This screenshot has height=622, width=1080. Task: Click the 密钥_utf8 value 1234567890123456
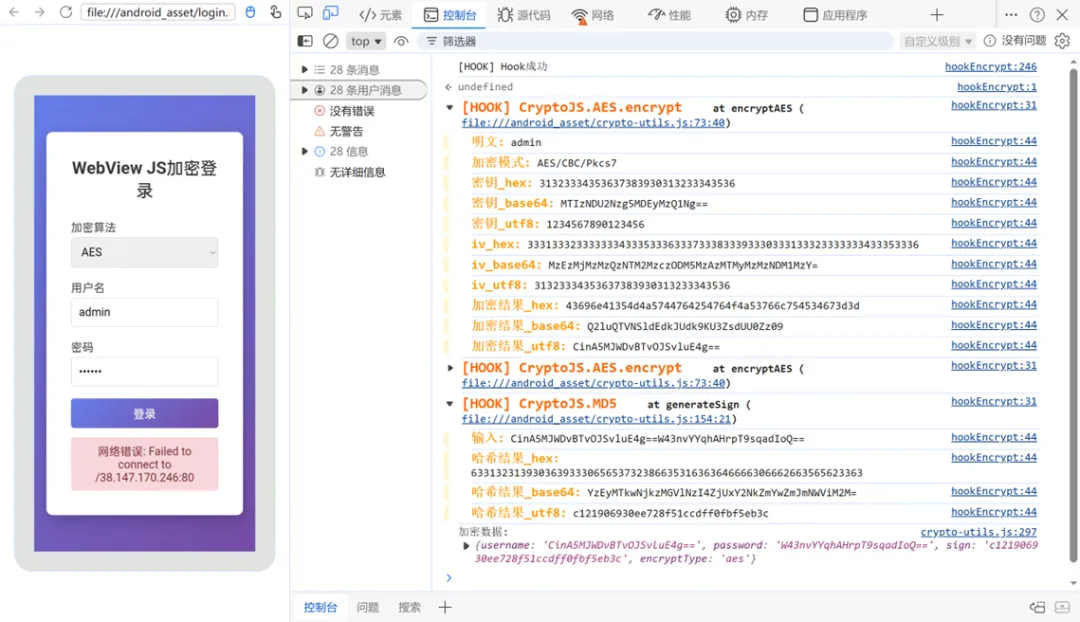pyautogui.click(x=595, y=225)
